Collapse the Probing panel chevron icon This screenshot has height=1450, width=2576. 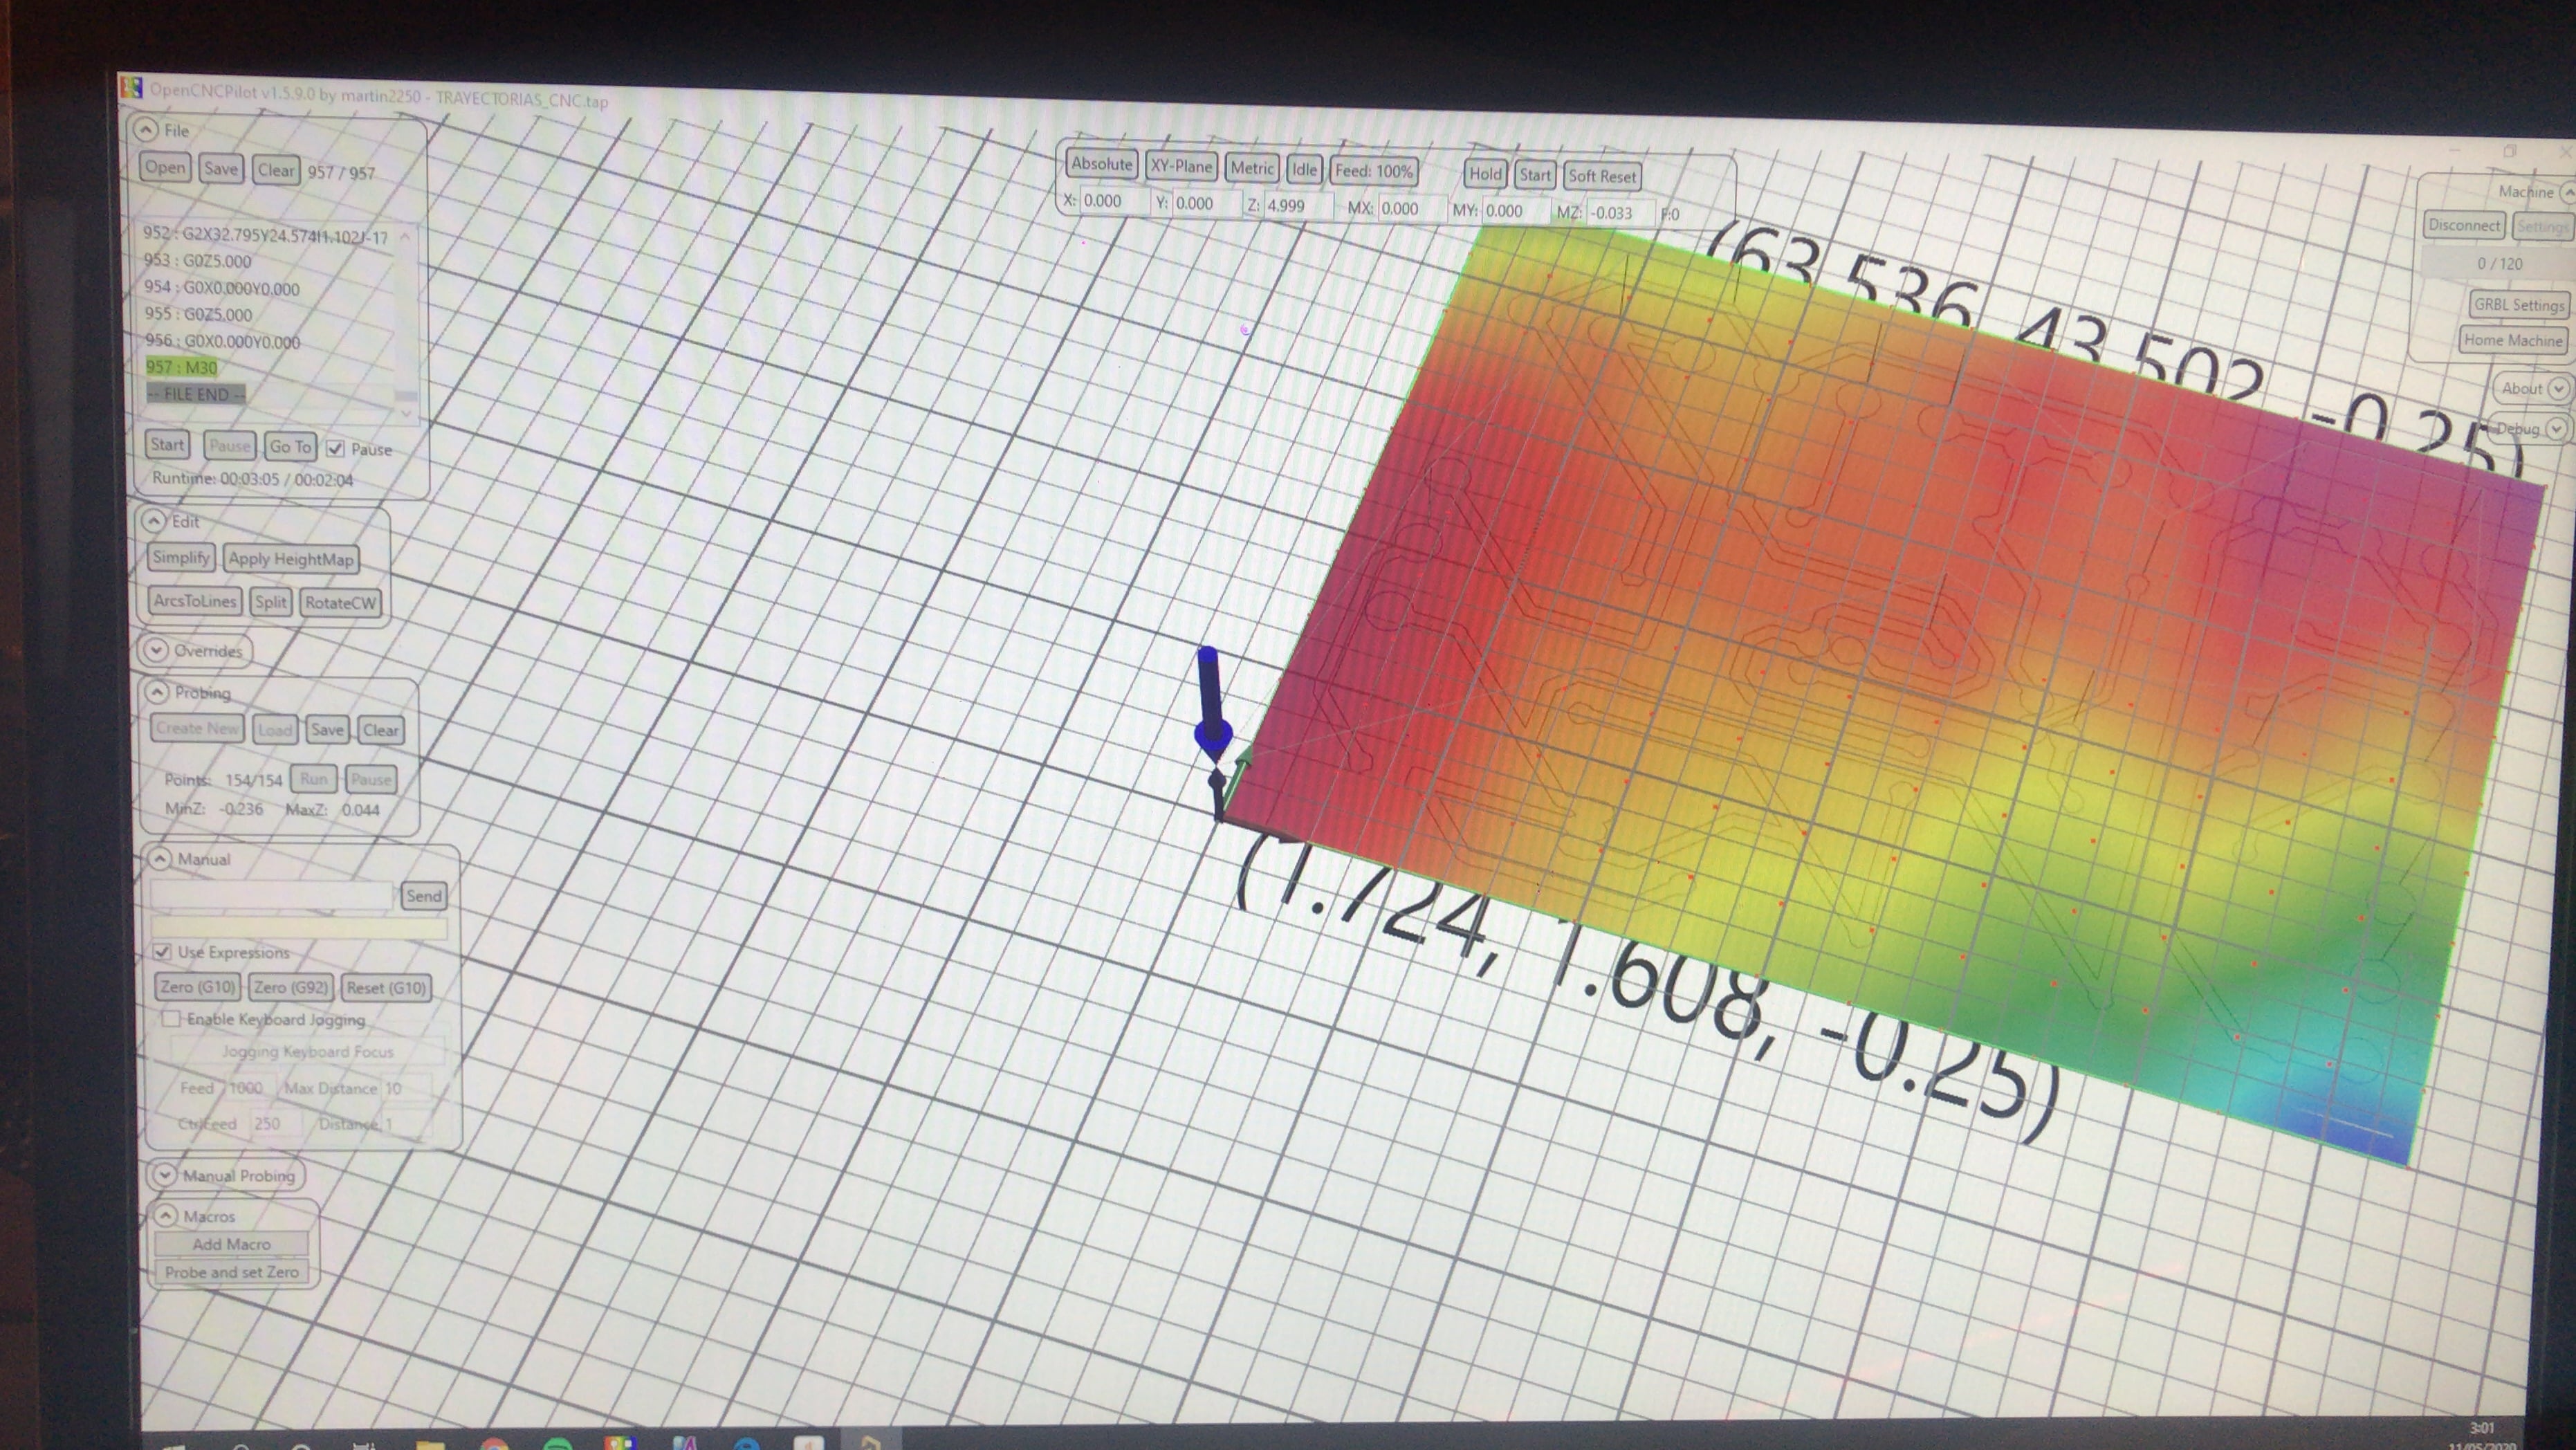pyautogui.click(x=156, y=692)
